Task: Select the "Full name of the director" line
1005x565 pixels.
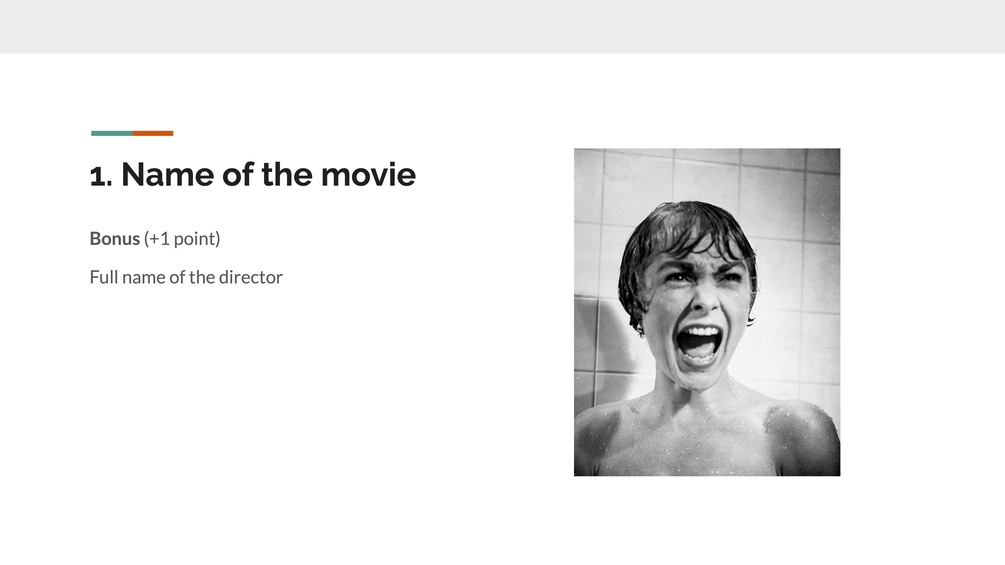Action: (186, 277)
